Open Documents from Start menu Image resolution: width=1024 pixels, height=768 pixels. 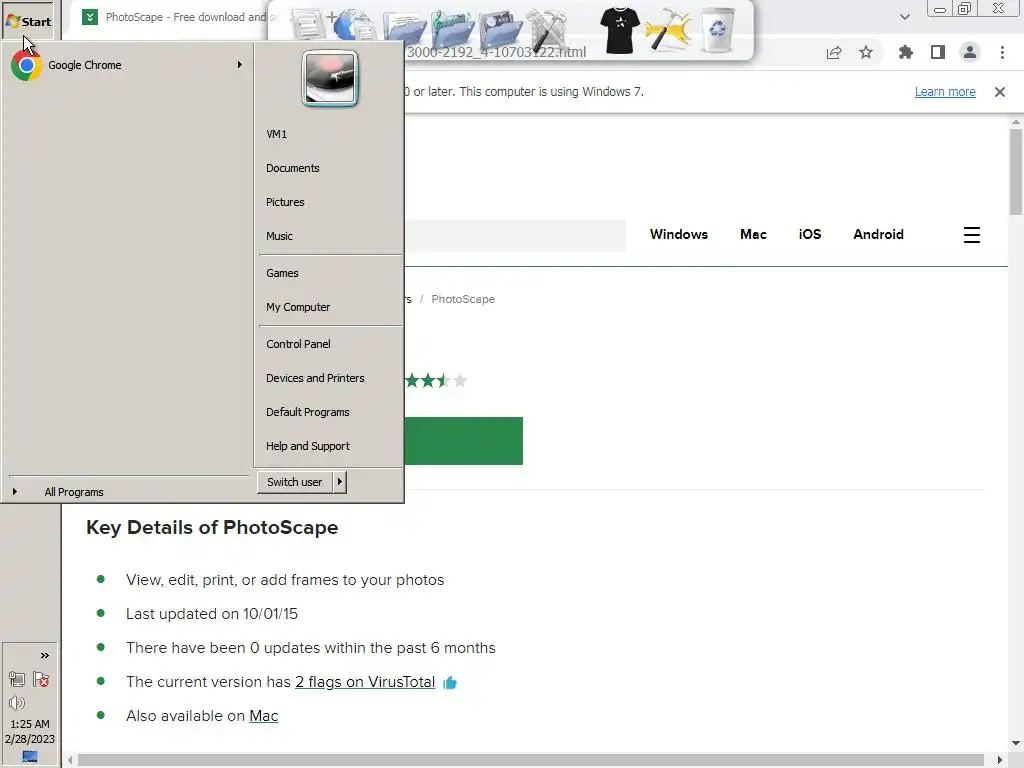point(293,168)
